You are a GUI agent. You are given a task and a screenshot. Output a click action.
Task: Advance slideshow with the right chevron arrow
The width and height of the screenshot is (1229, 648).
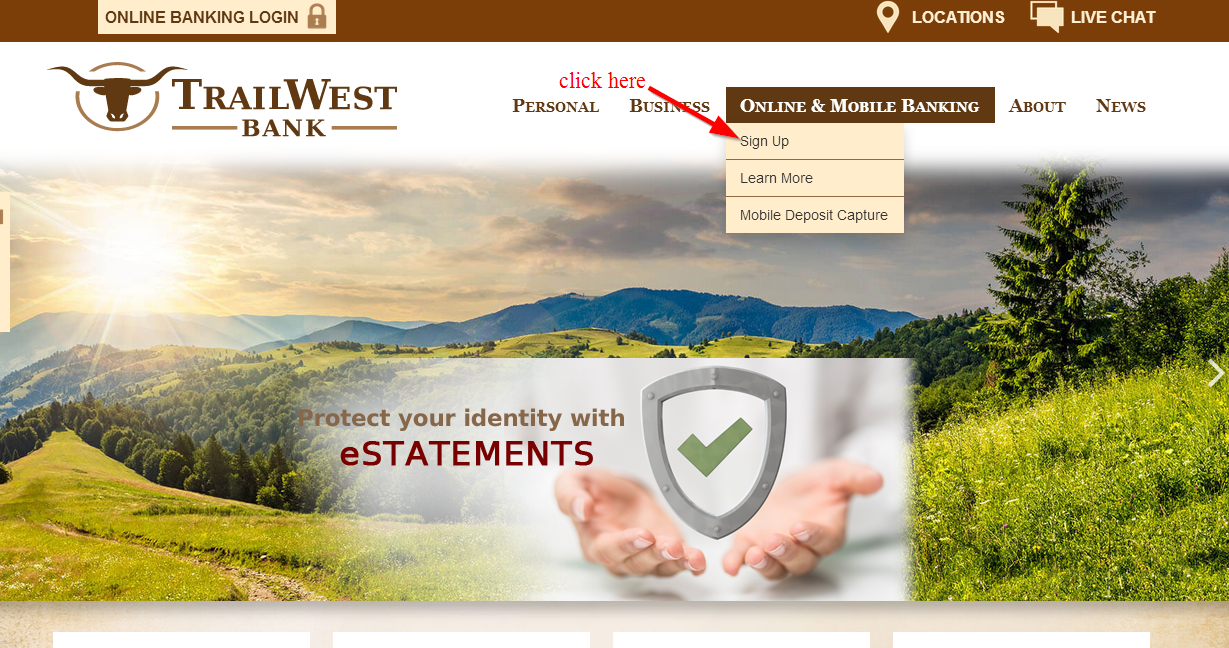tap(1215, 373)
